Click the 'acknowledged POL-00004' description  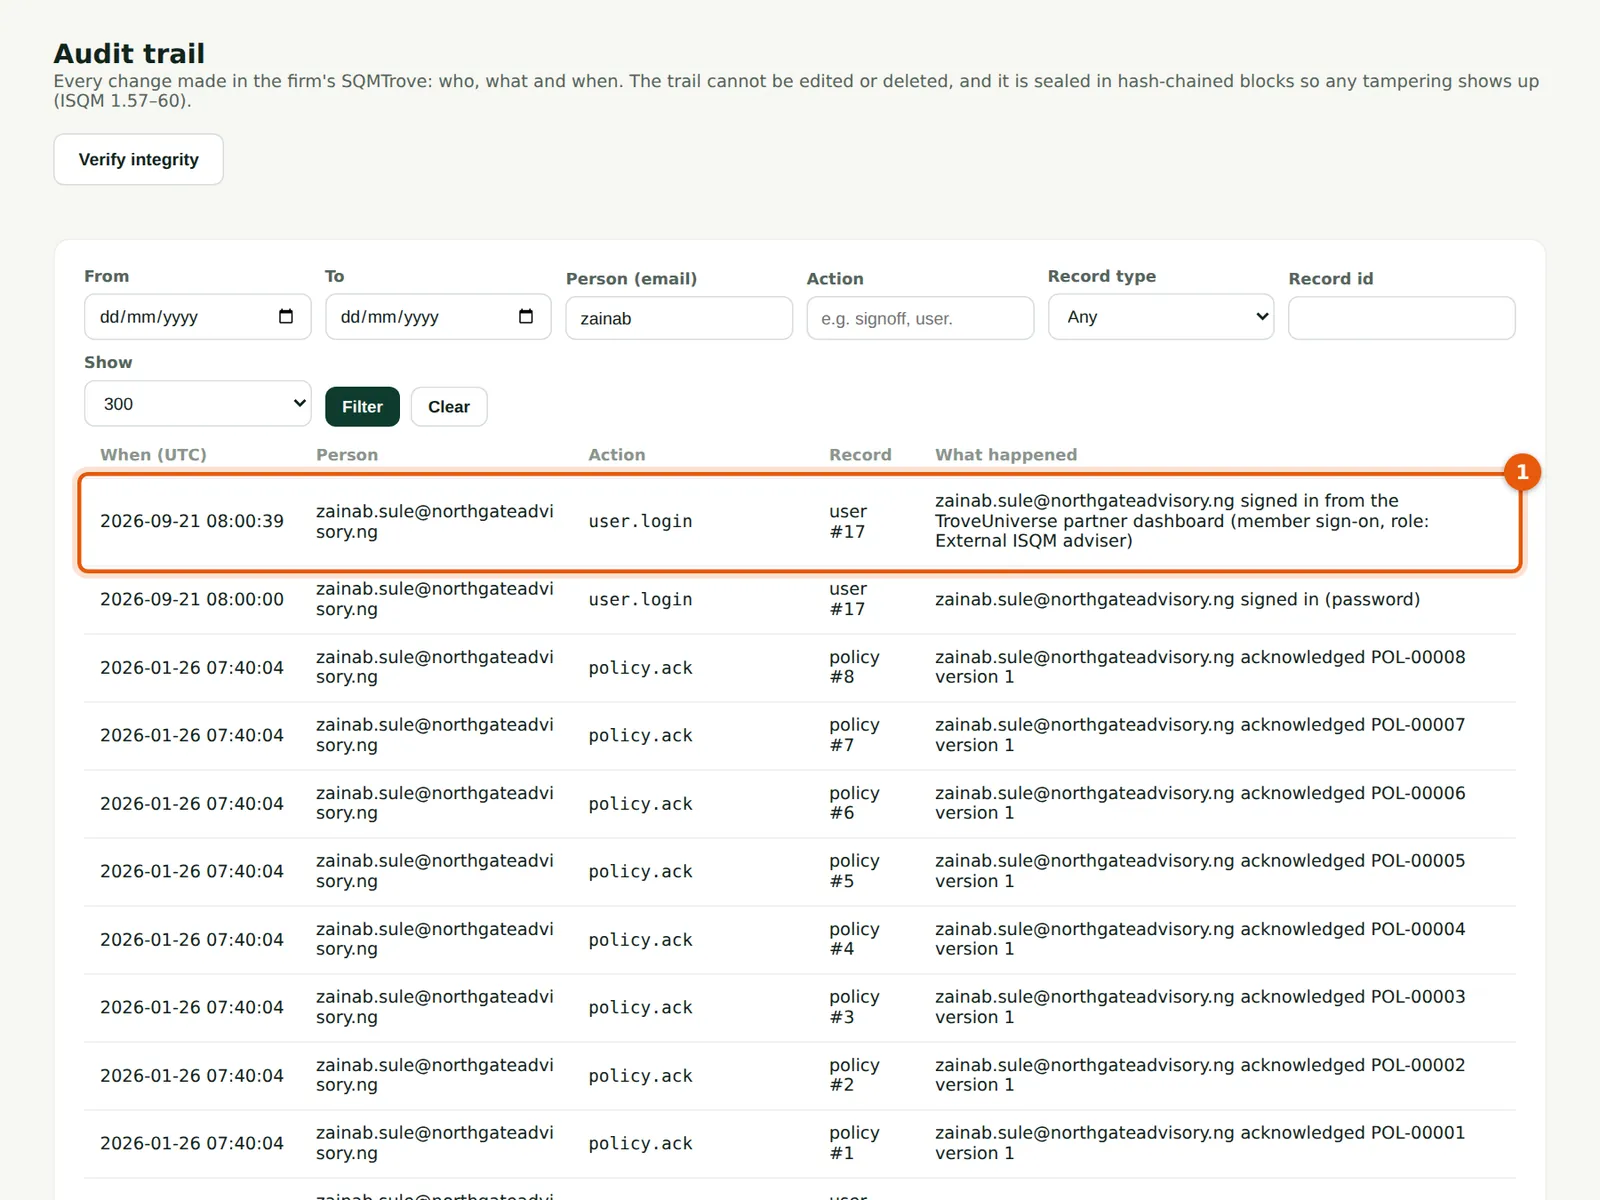(1200, 939)
